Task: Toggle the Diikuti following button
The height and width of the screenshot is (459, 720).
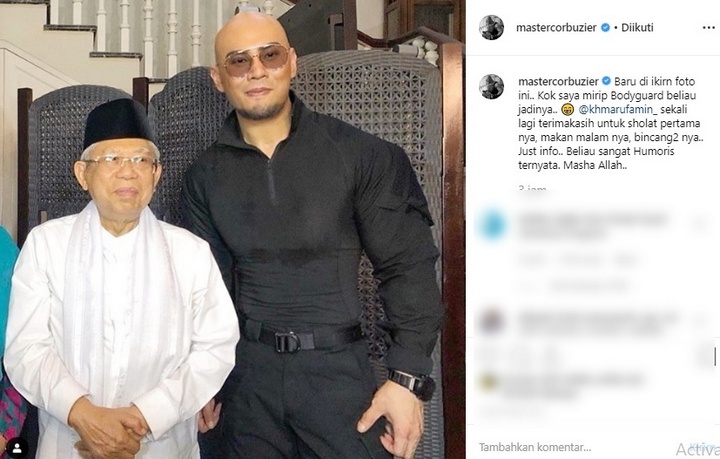Action: point(637,28)
